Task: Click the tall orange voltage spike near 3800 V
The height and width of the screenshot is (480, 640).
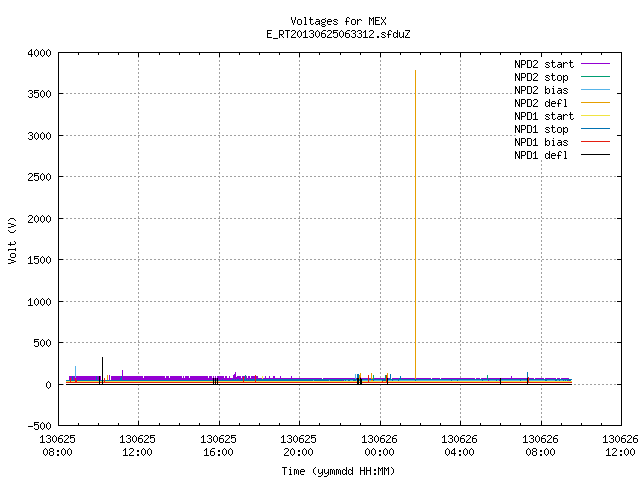Action: [416, 224]
